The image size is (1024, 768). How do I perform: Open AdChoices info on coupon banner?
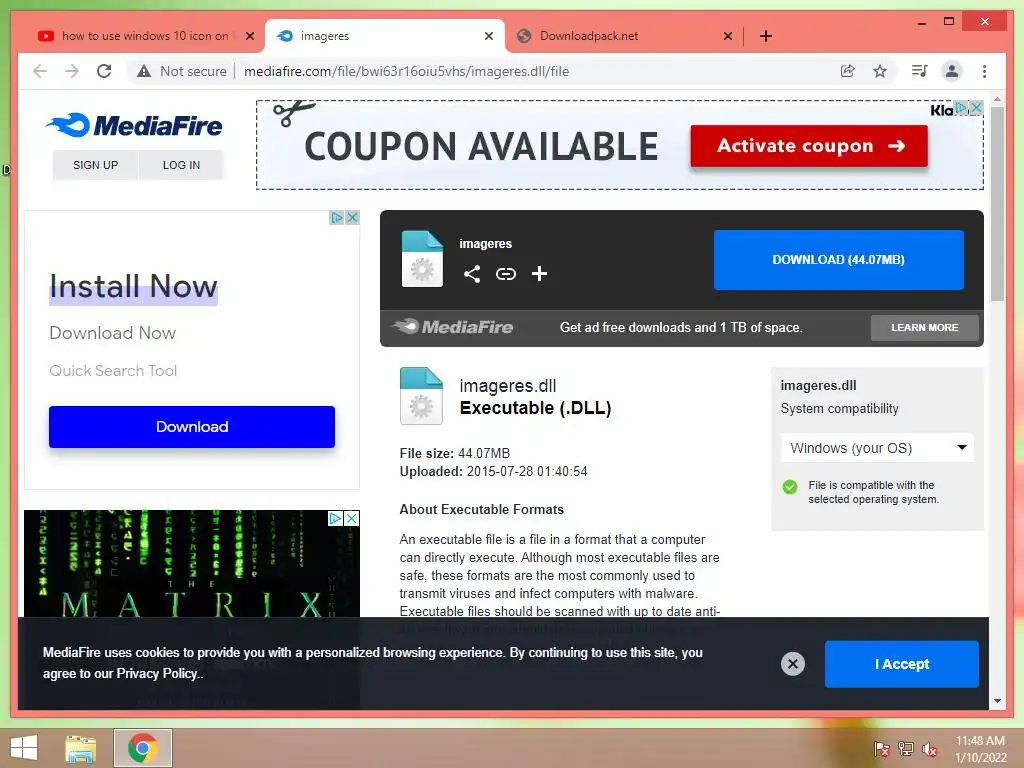(961, 108)
